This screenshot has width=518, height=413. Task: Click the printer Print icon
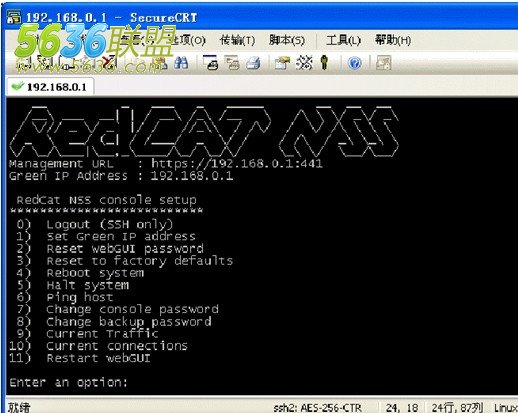point(253,63)
